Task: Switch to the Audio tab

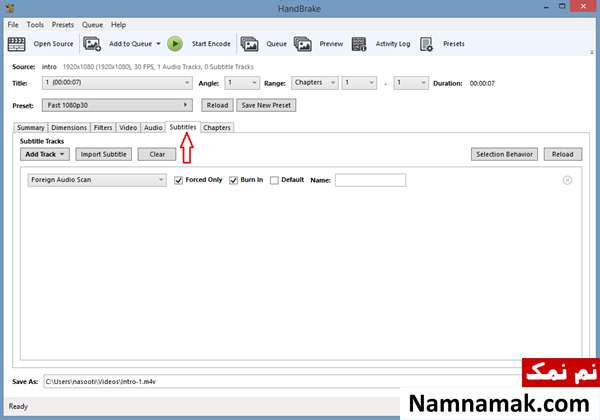Action: pos(153,128)
